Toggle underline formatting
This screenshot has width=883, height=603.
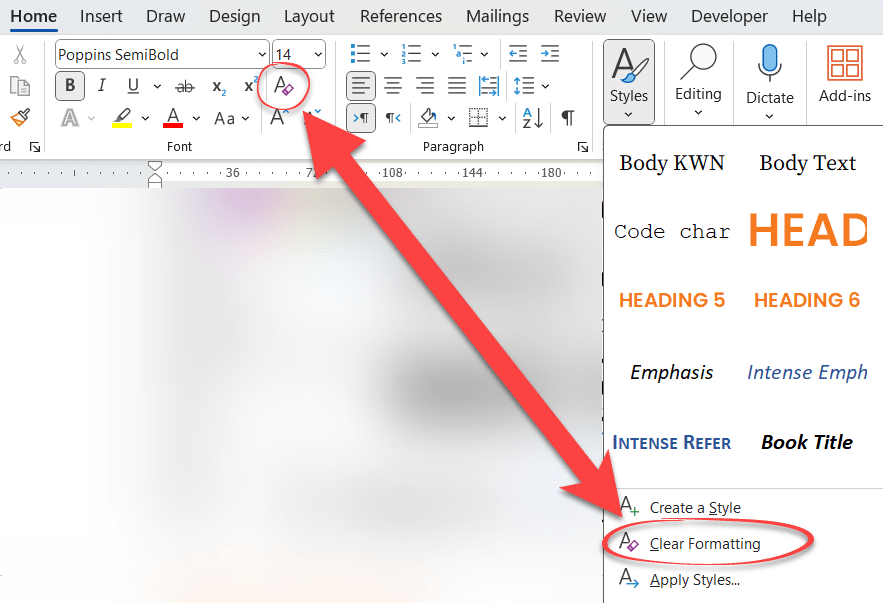[x=131, y=86]
